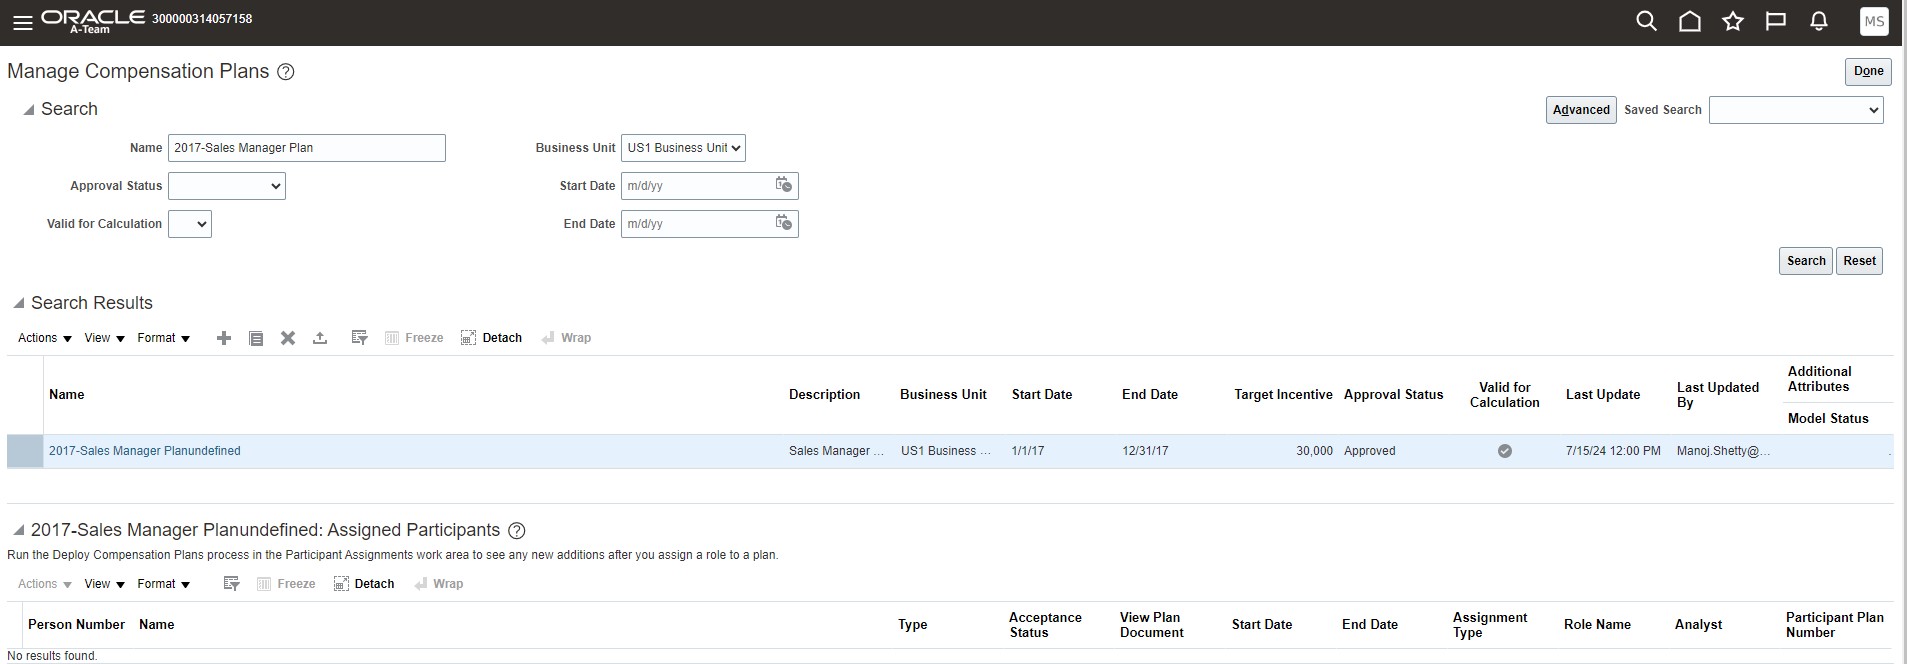Click the '7/15/24 12:00 PM' cell
Image resolution: width=1907 pixels, height=664 pixels.
click(x=1613, y=451)
